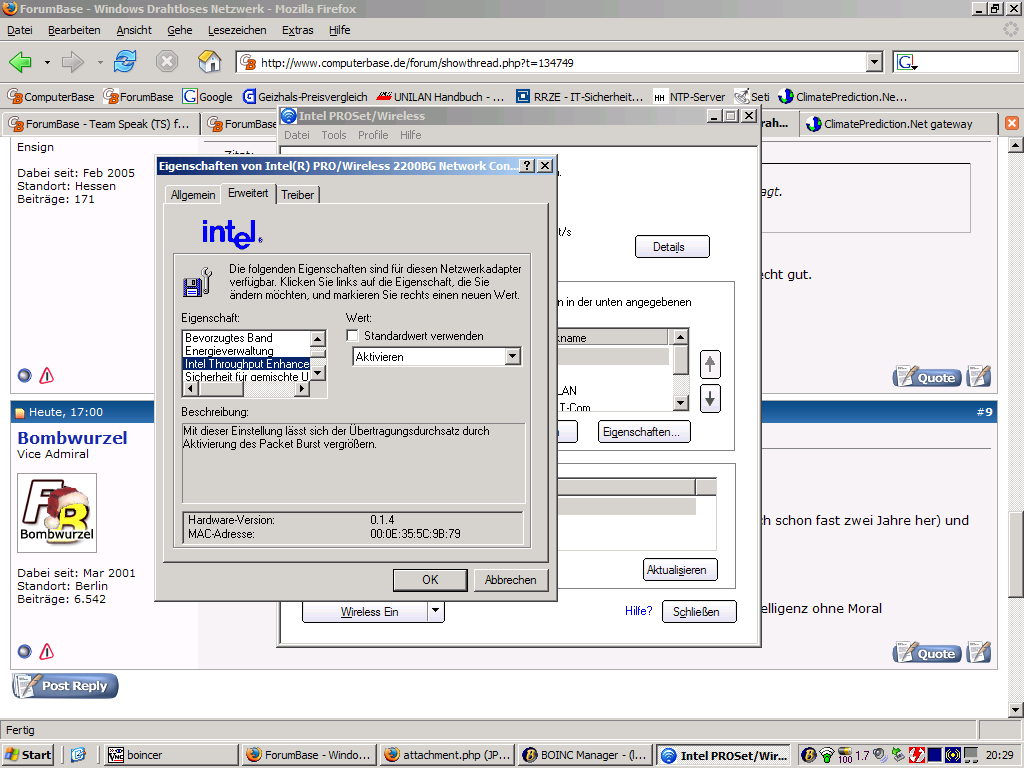This screenshot has height=768, width=1024.
Task: Click Abbrechen to cancel the dialog
Action: click(511, 580)
